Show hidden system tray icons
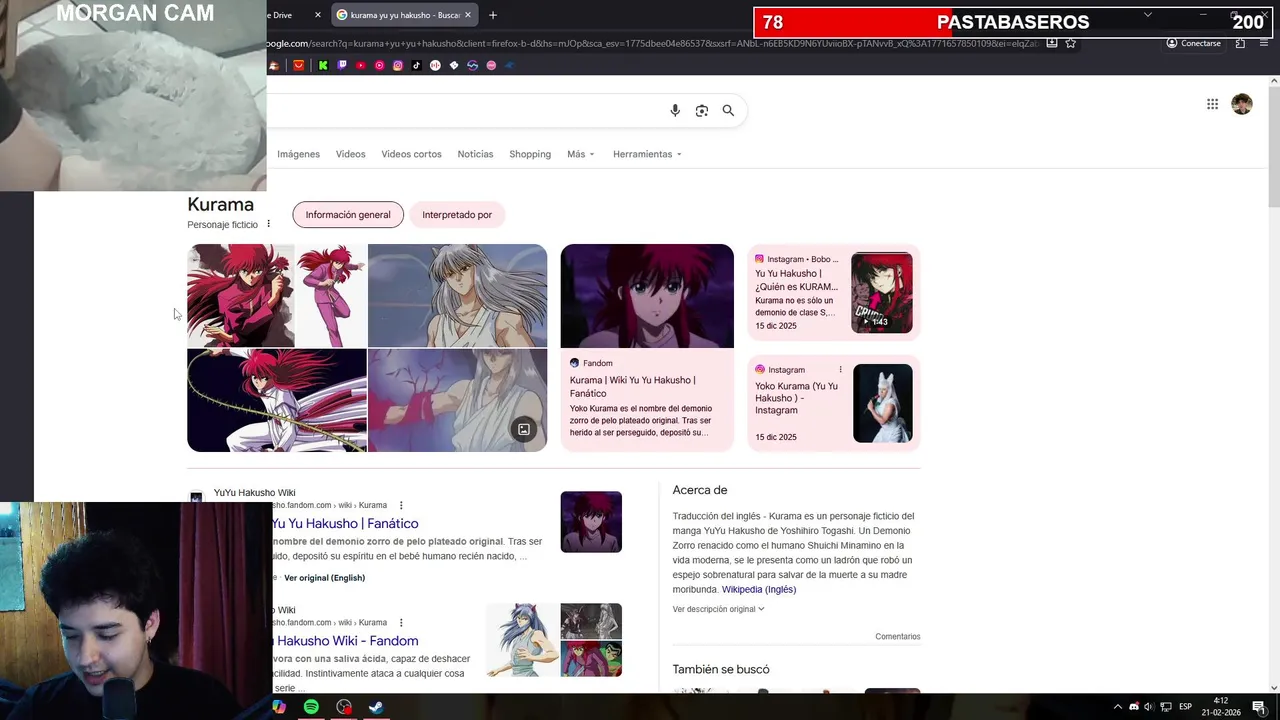 point(1118,707)
